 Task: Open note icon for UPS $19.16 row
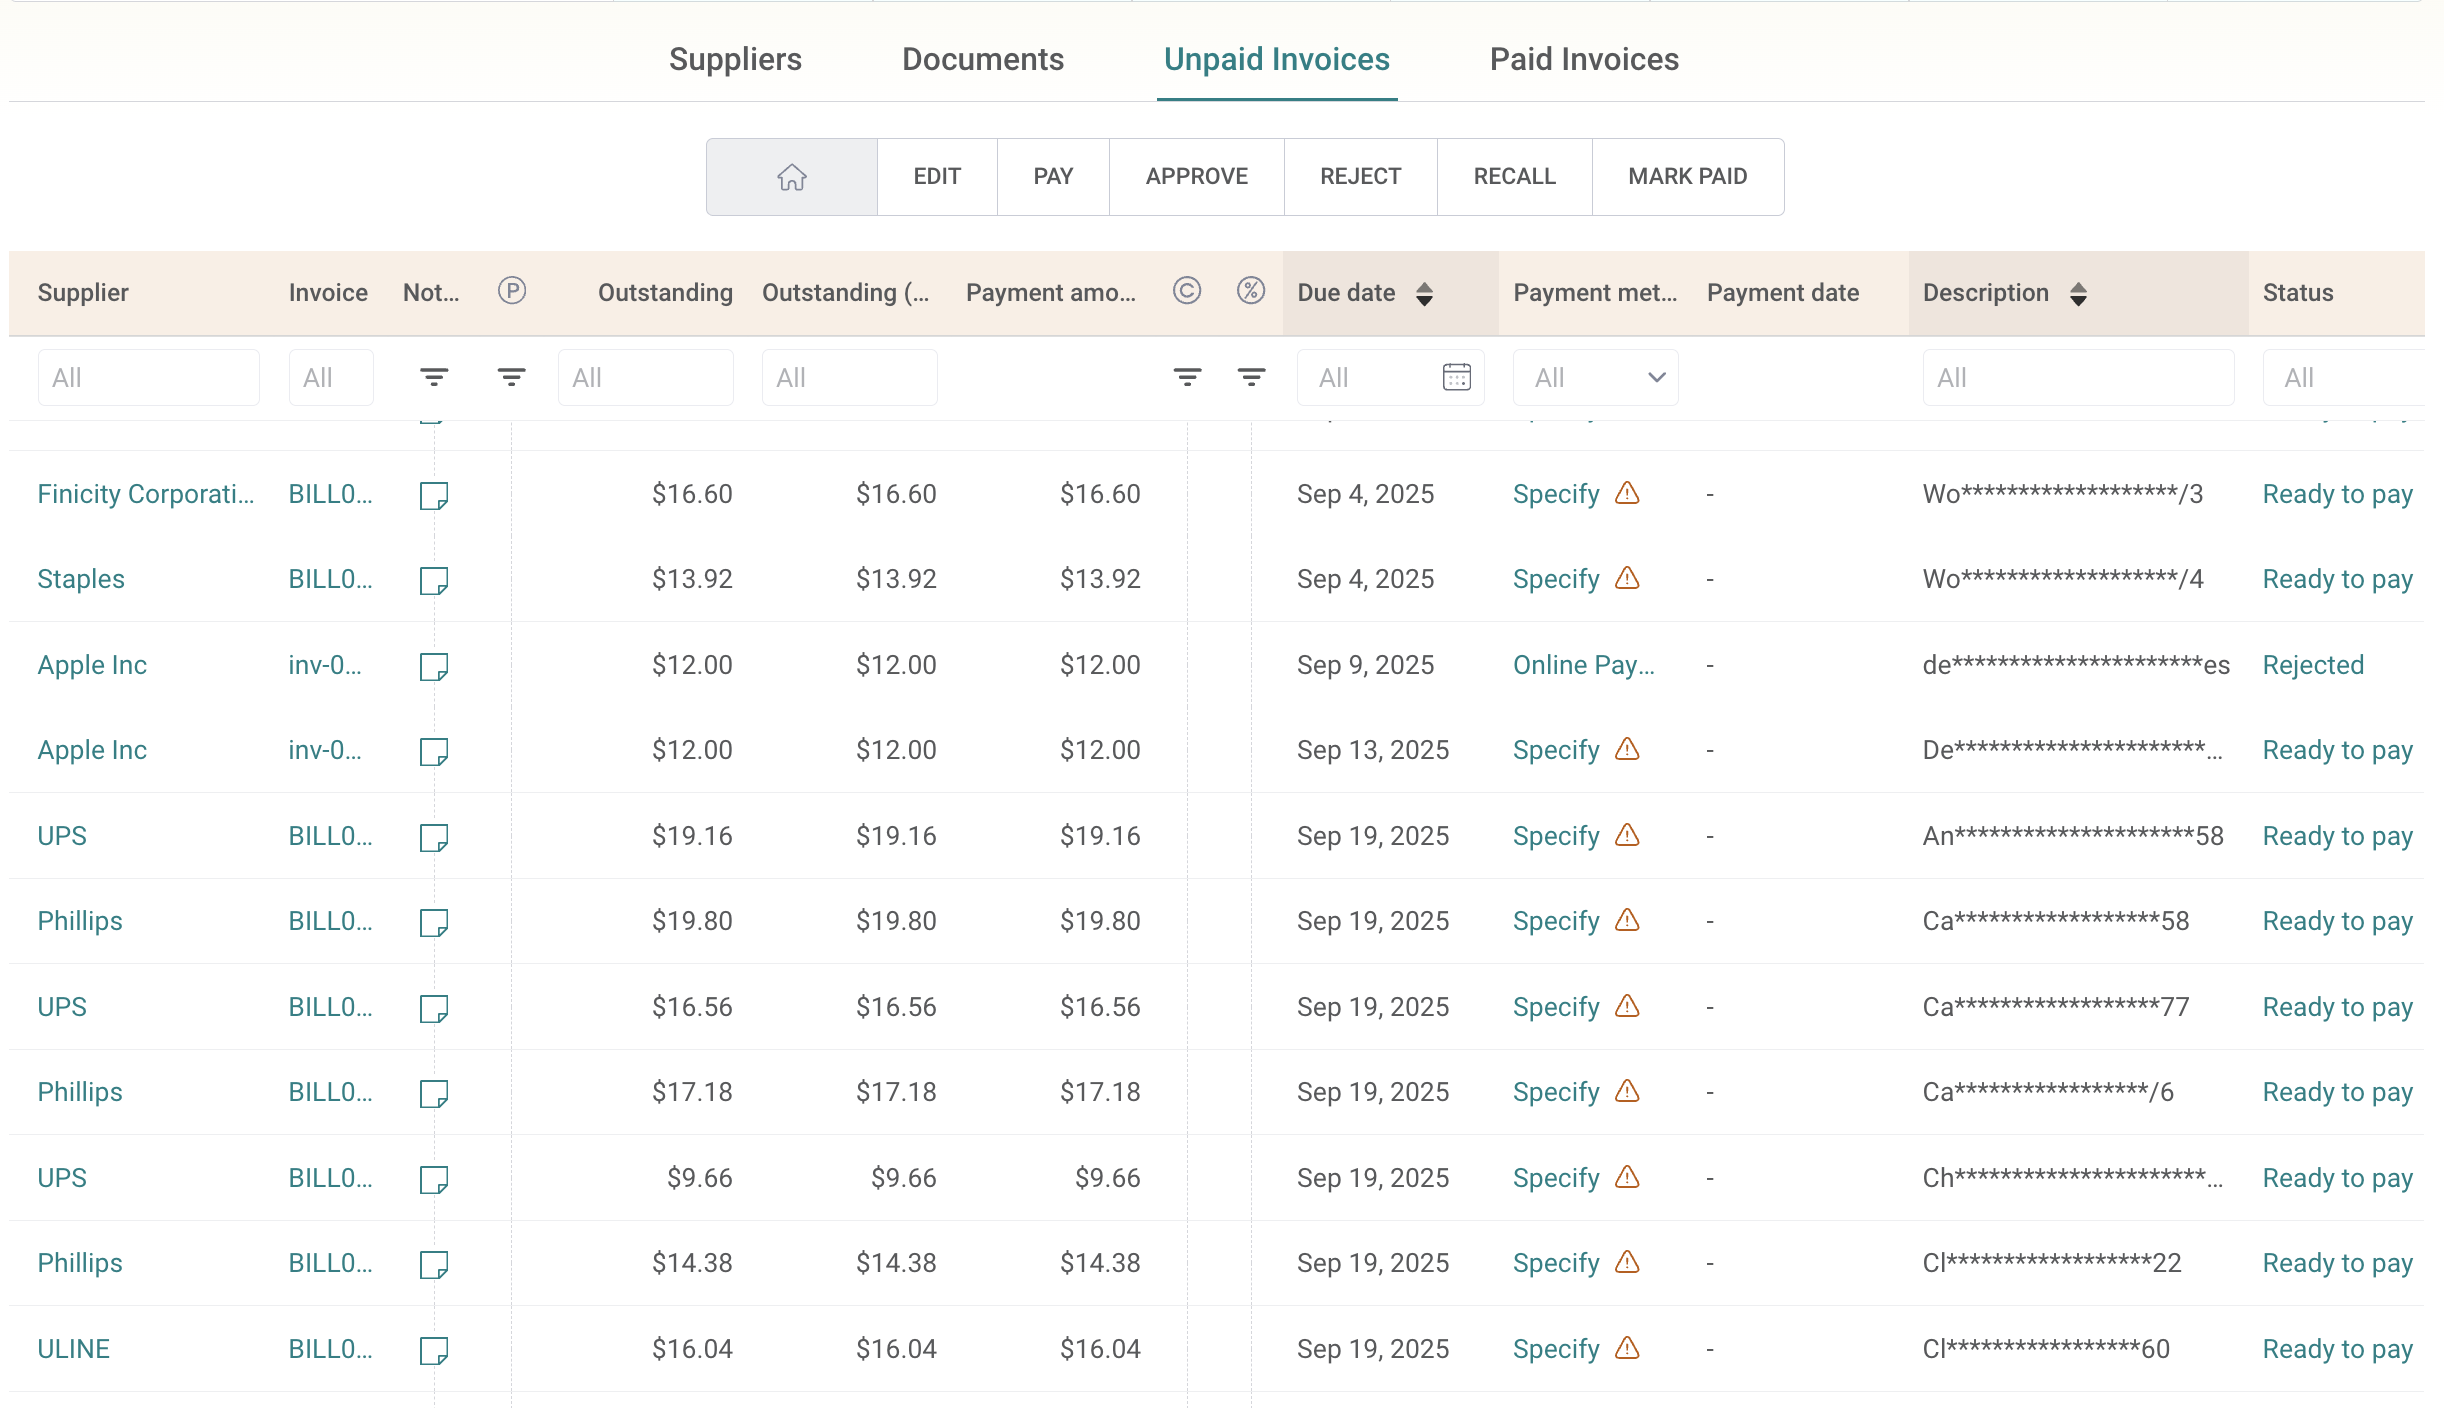click(434, 837)
